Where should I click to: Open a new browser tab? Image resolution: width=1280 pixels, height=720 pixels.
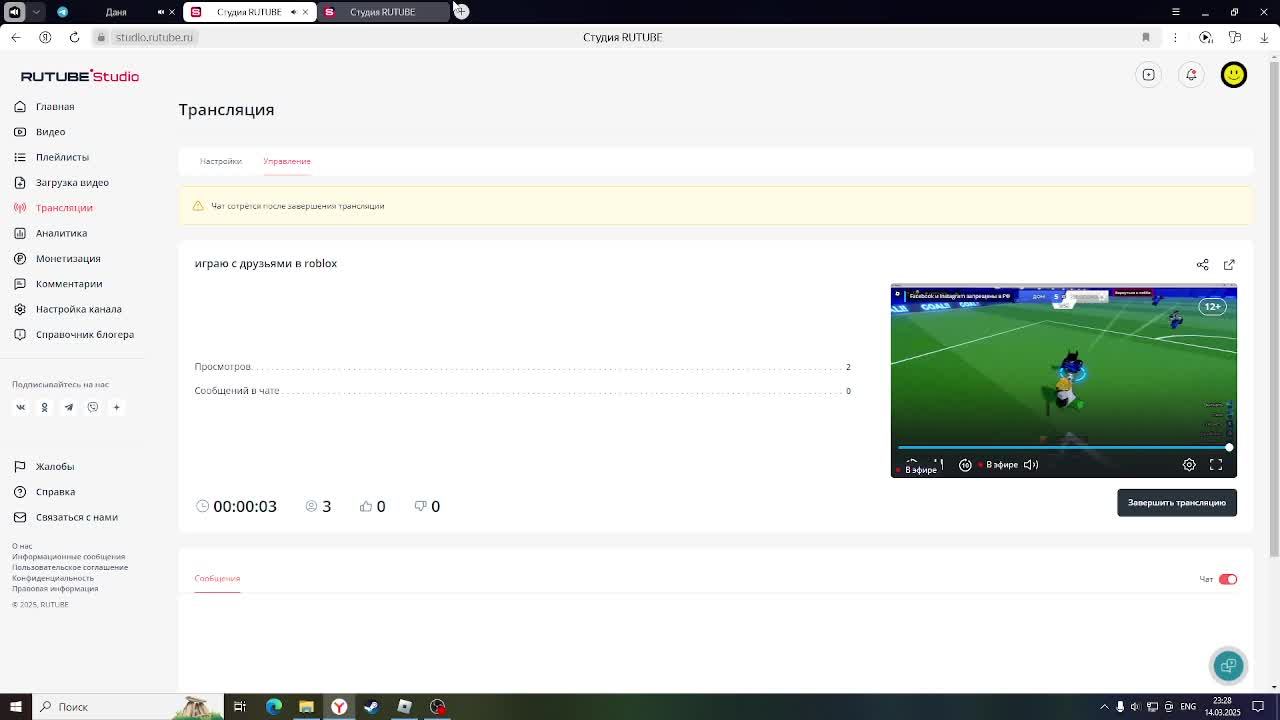click(x=461, y=11)
